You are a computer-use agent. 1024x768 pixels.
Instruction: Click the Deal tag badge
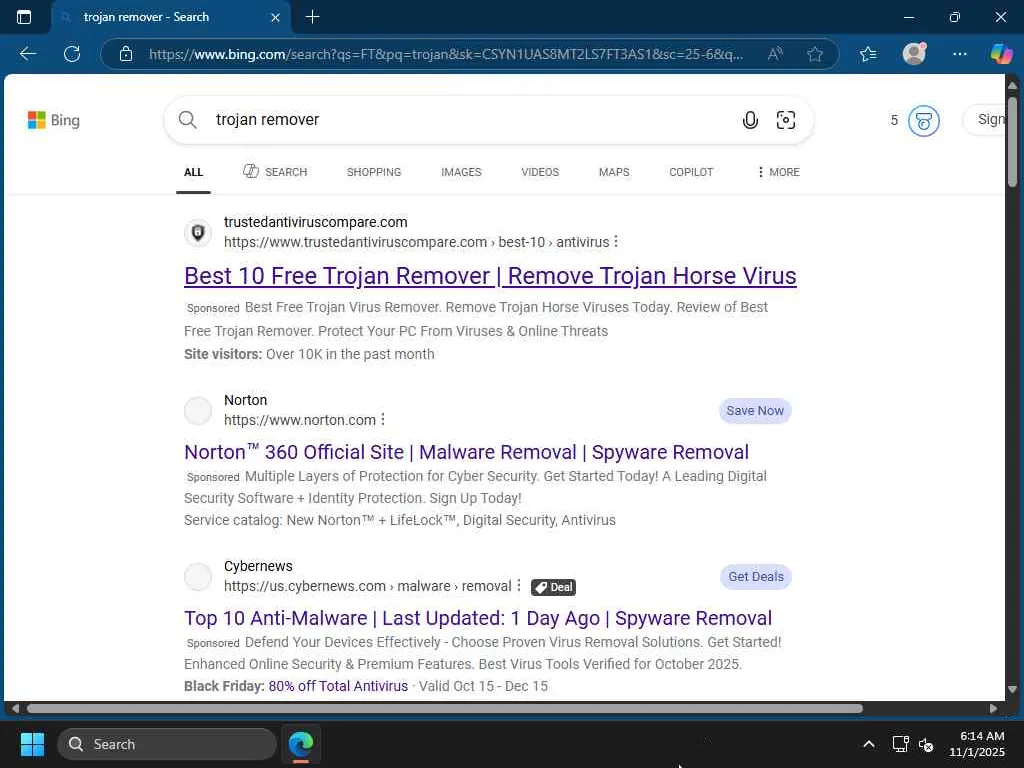553,587
